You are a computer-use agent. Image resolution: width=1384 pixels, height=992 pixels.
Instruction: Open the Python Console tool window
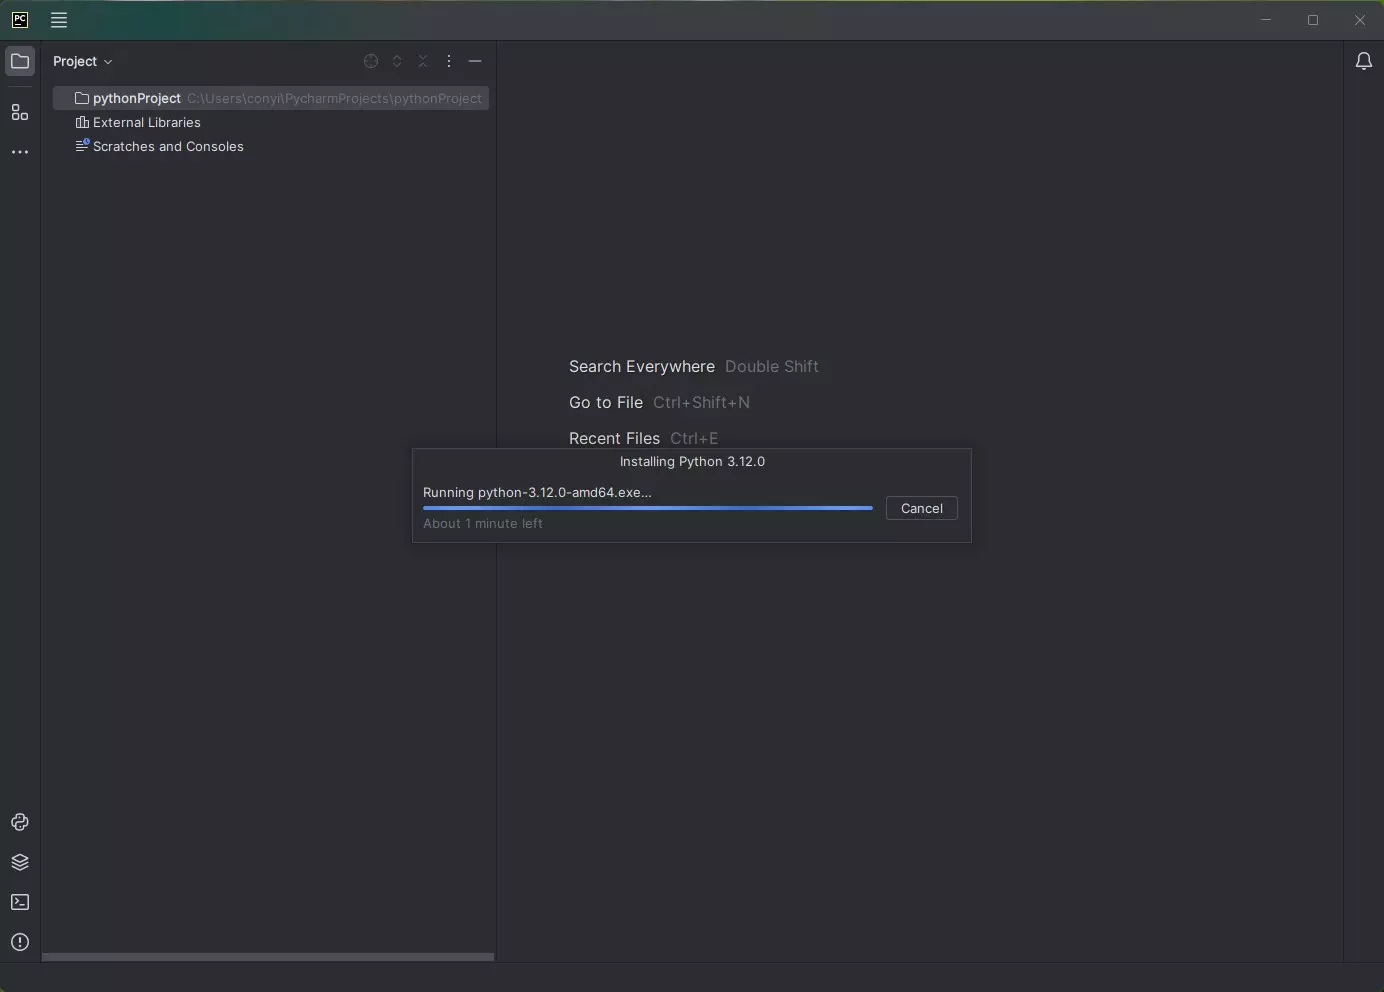click(20, 822)
